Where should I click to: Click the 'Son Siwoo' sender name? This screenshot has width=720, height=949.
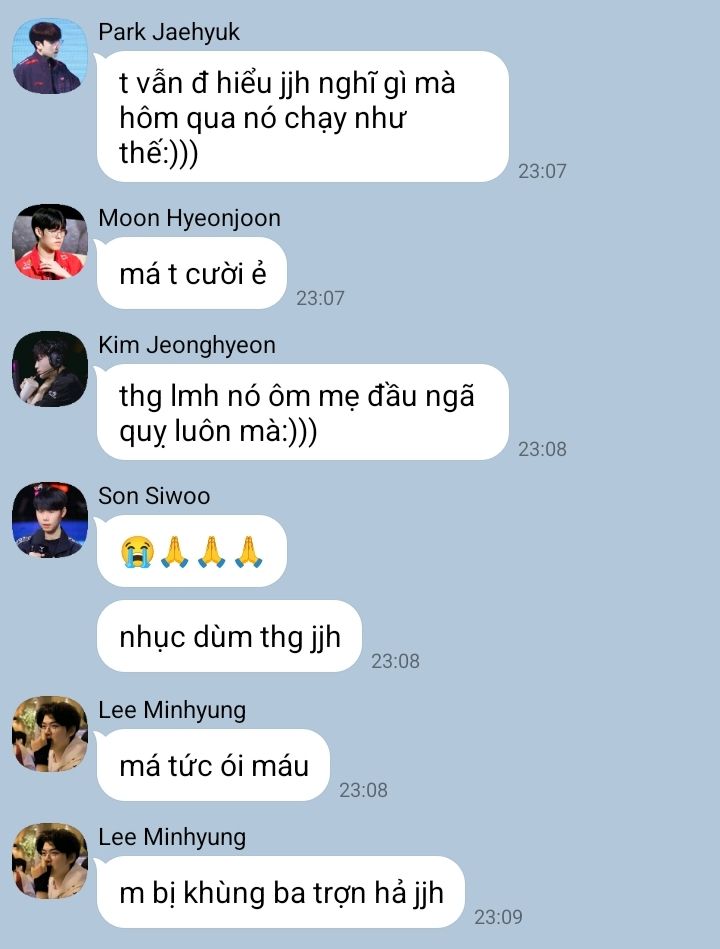click(154, 496)
